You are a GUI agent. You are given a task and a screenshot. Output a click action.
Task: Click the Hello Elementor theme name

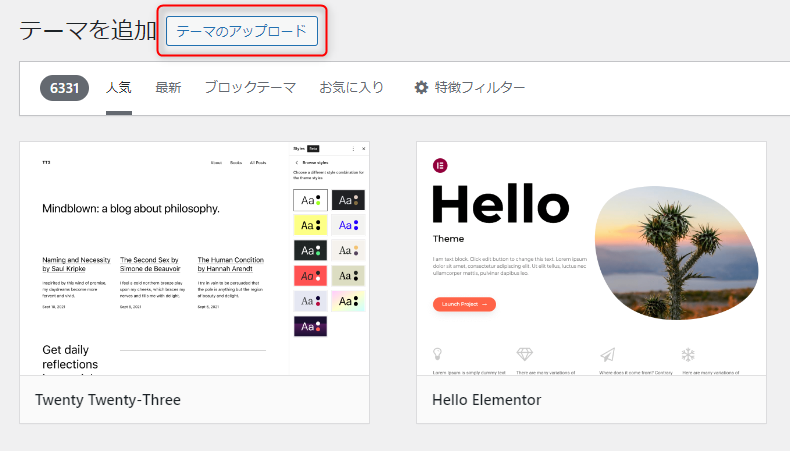486,400
